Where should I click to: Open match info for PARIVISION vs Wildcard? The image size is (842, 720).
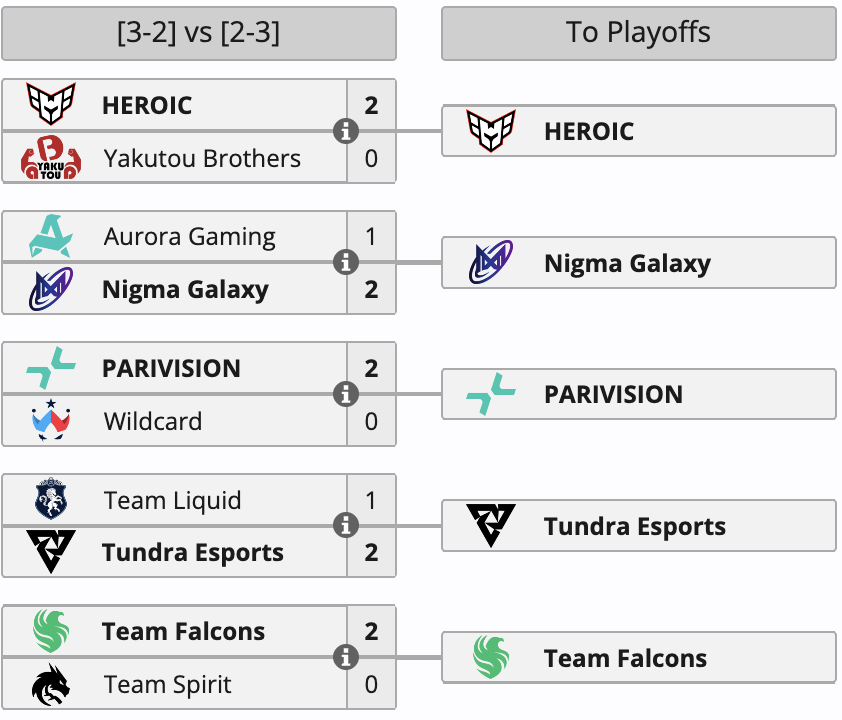[x=346, y=394]
